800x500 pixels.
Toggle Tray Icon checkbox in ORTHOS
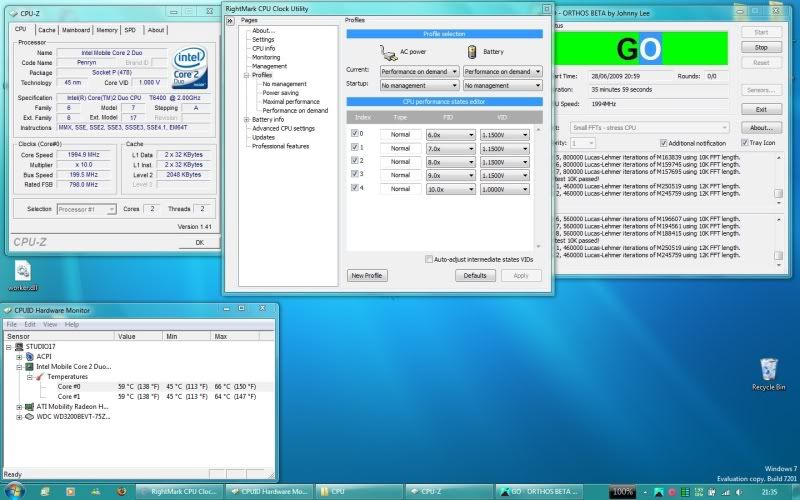click(x=744, y=142)
